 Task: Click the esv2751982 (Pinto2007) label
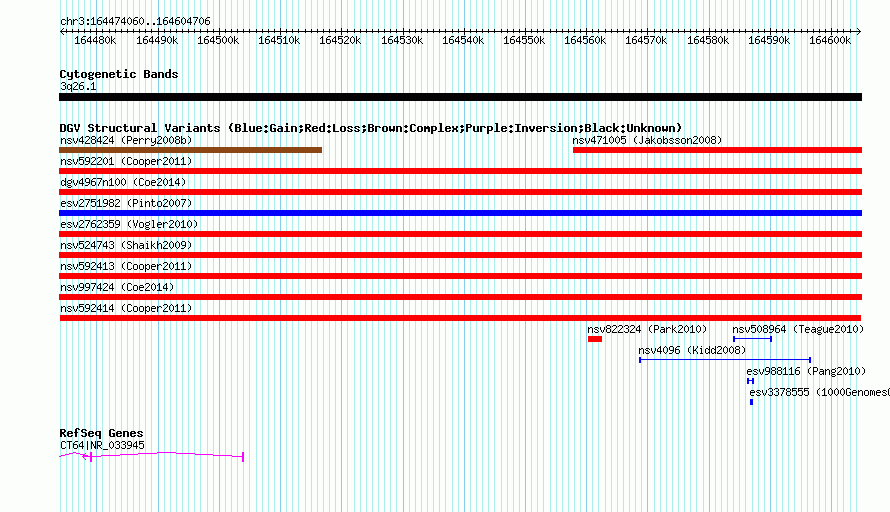pos(126,203)
